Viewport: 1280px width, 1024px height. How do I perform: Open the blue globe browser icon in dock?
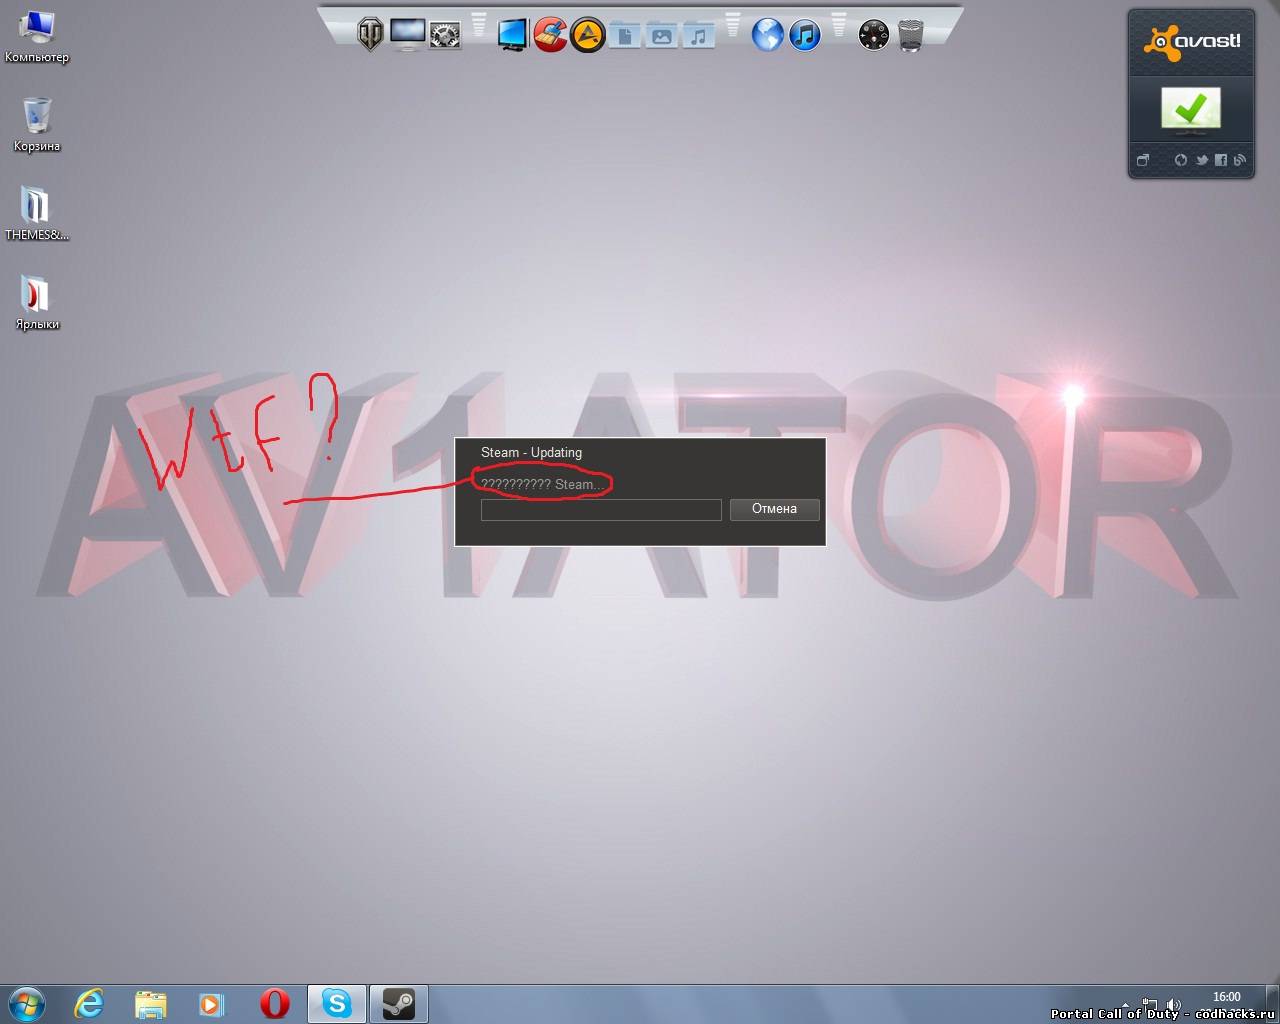click(767, 35)
